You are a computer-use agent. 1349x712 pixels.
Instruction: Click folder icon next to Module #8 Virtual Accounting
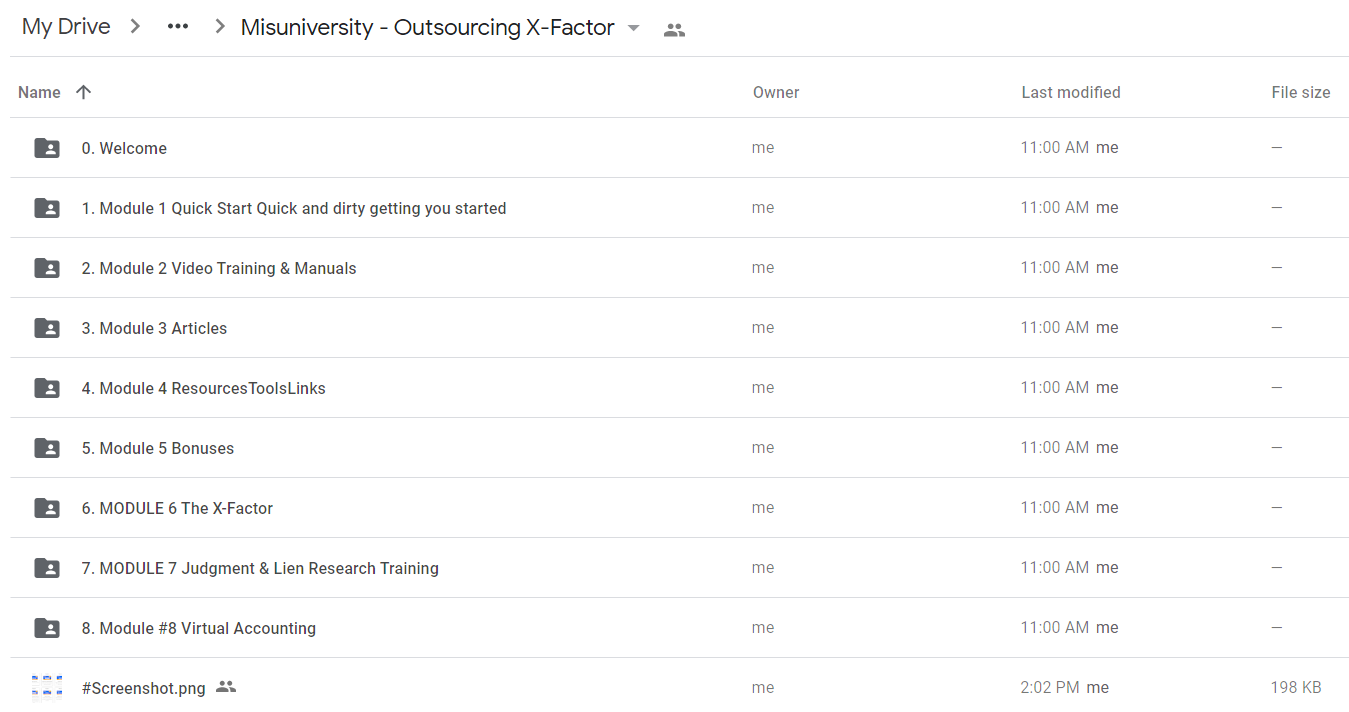tap(47, 628)
